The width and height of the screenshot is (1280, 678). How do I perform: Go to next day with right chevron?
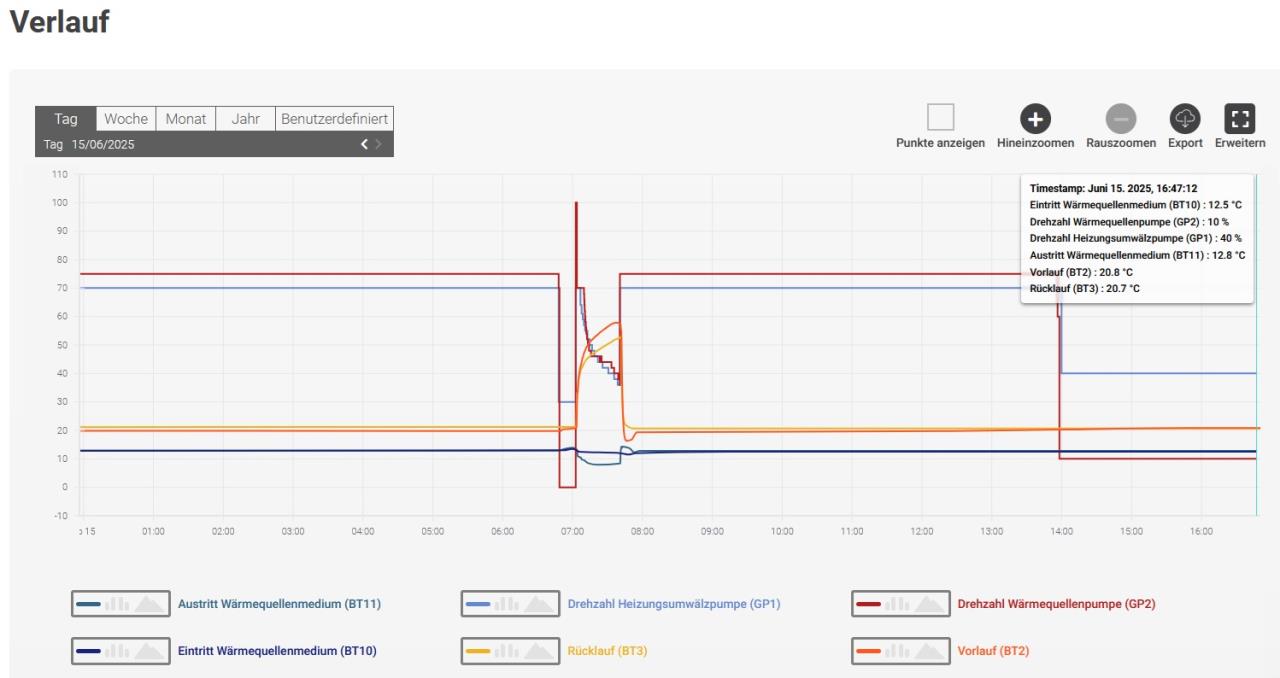379,145
